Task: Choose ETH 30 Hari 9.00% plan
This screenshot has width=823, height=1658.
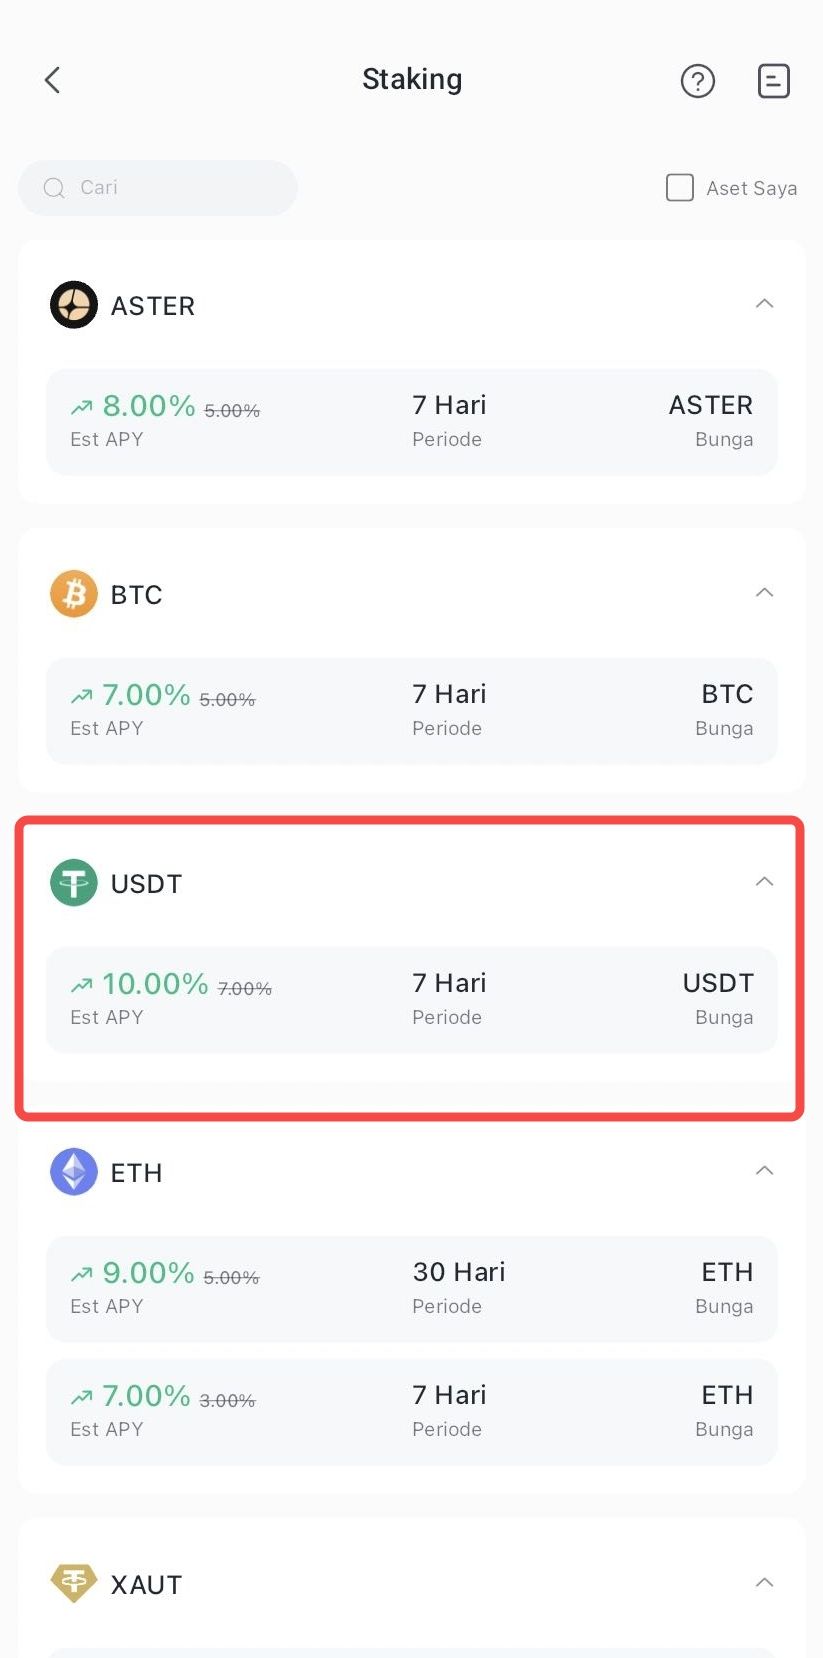Action: point(411,1288)
